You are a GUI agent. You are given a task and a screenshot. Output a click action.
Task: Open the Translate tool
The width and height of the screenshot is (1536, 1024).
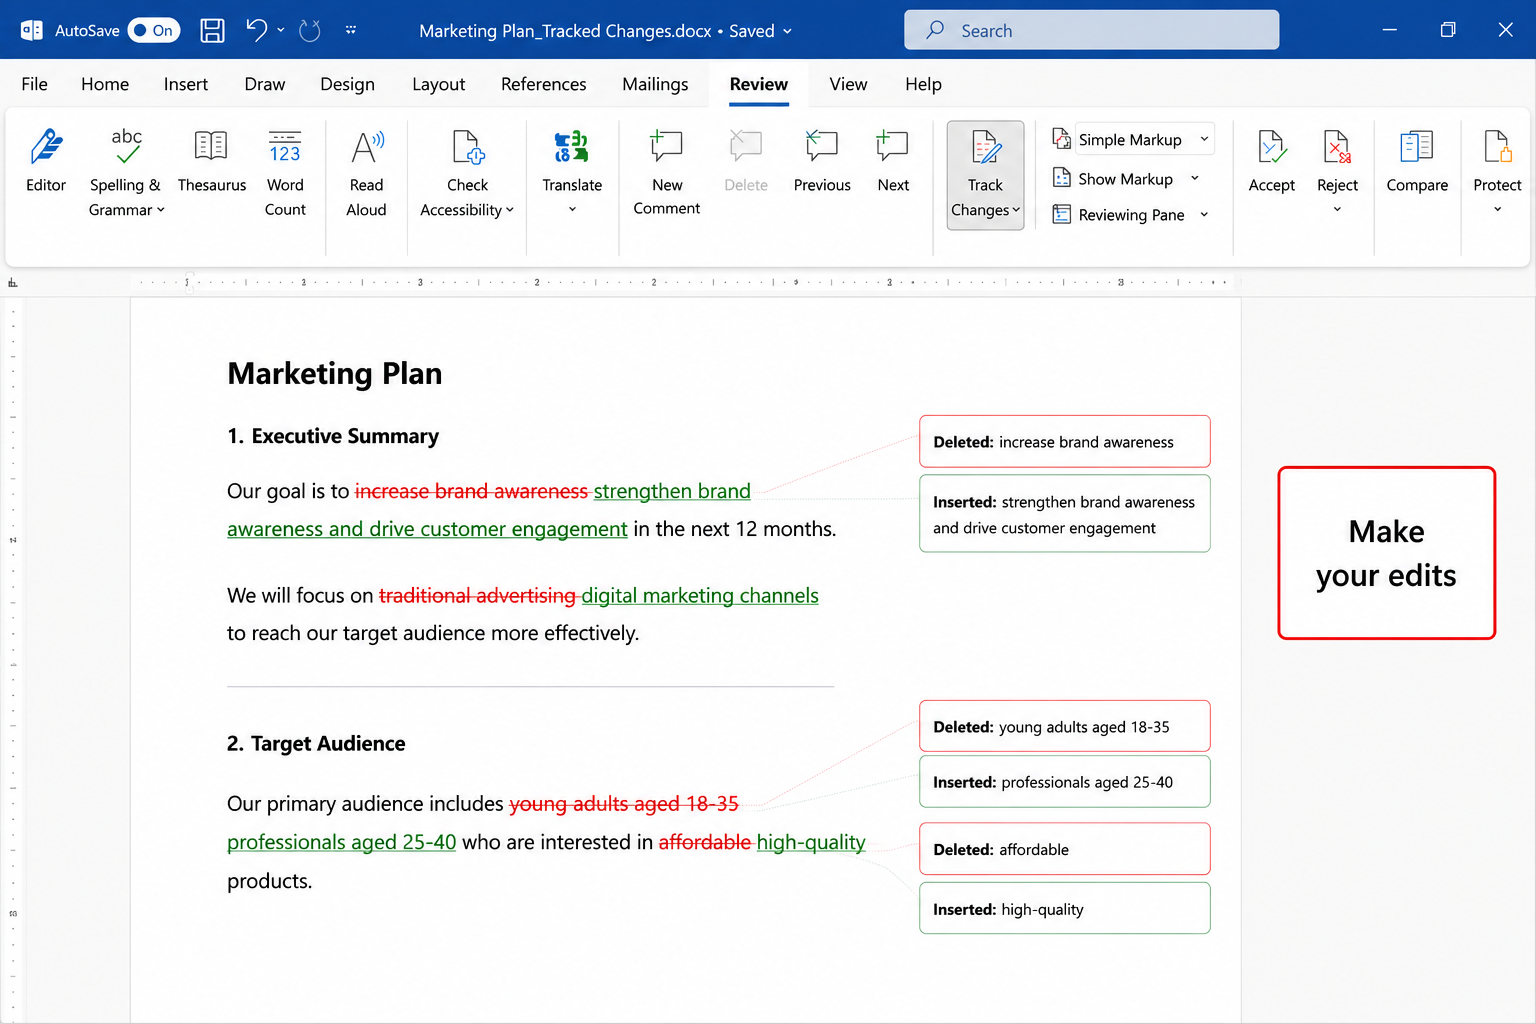572,160
